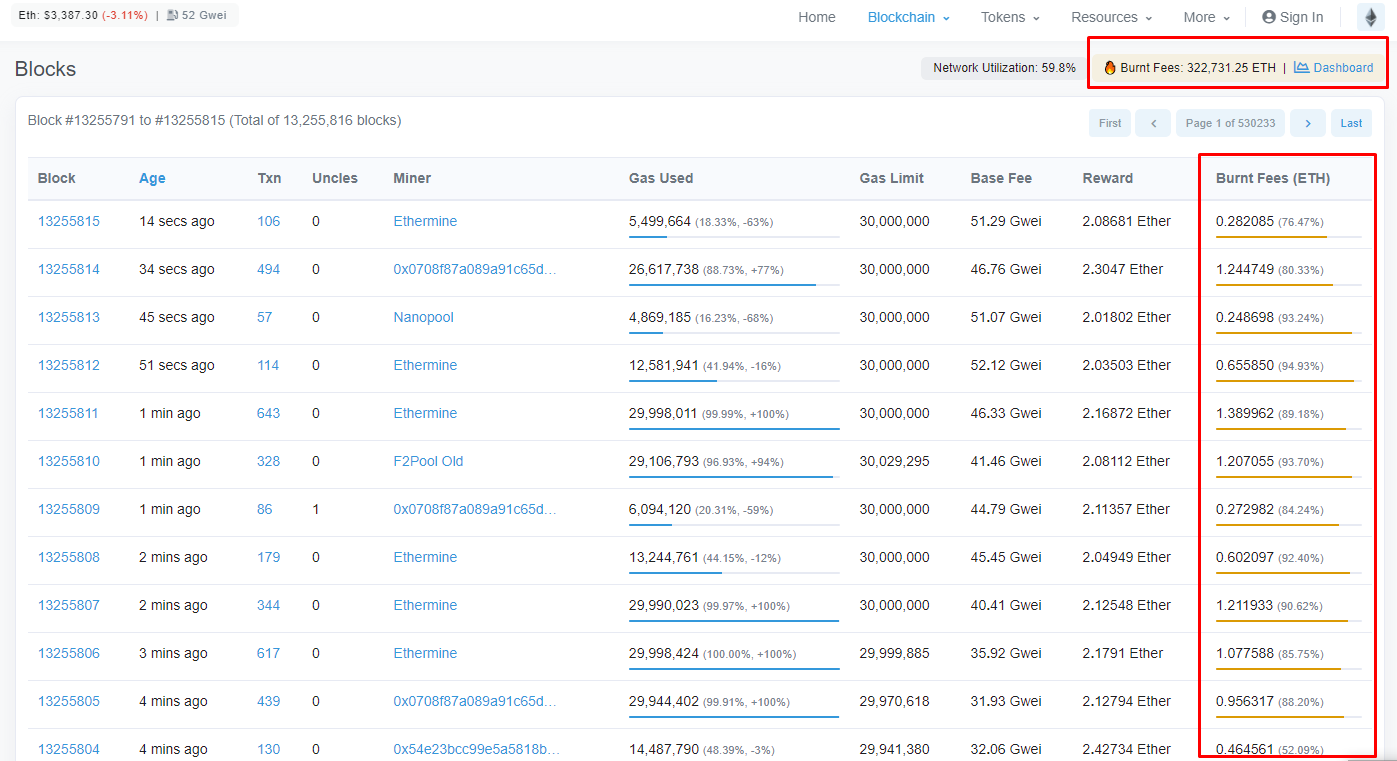Click the Ethereum logo icon in the header
Viewport: 1397px width, 761px height.
[1371, 17]
